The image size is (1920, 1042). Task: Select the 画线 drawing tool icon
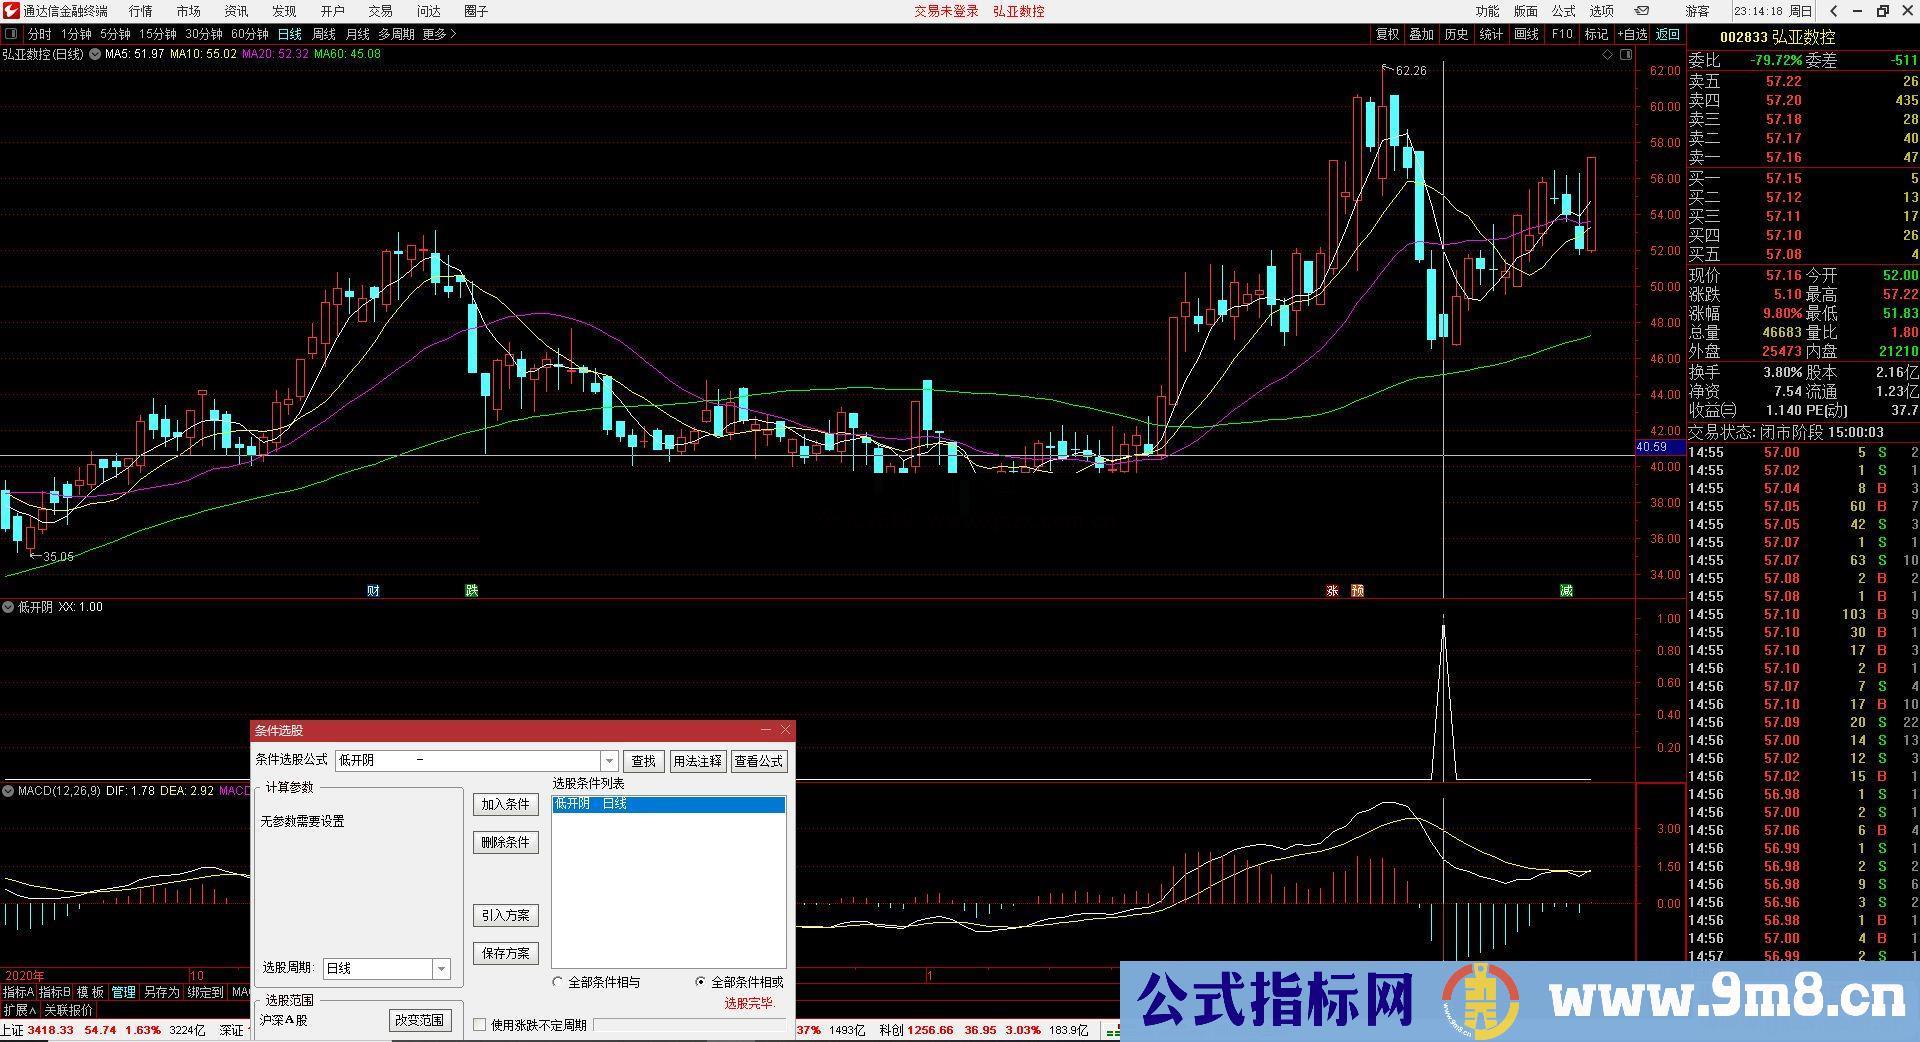(x=1526, y=33)
